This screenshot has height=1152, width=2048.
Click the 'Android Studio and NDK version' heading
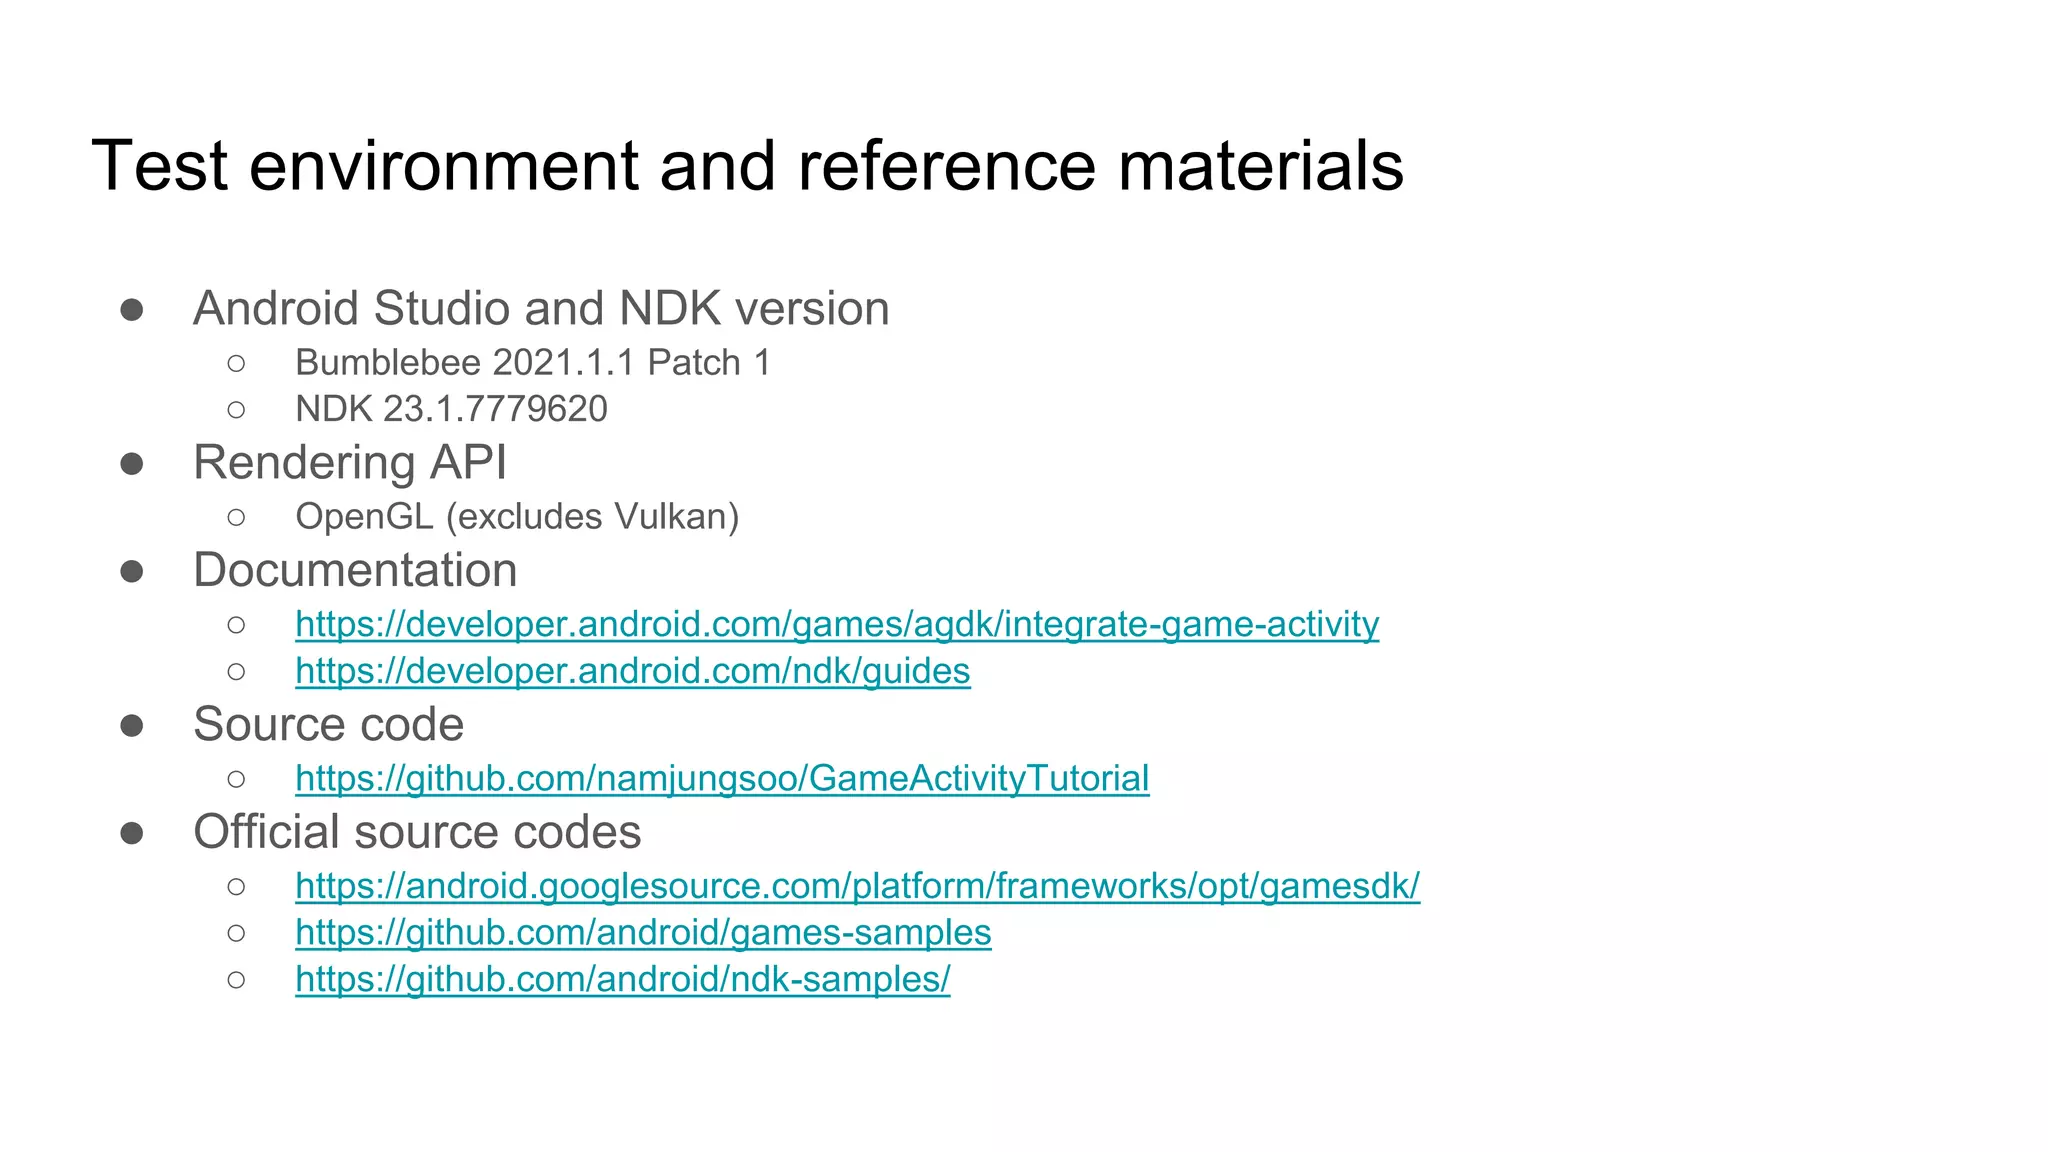coord(541,308)
